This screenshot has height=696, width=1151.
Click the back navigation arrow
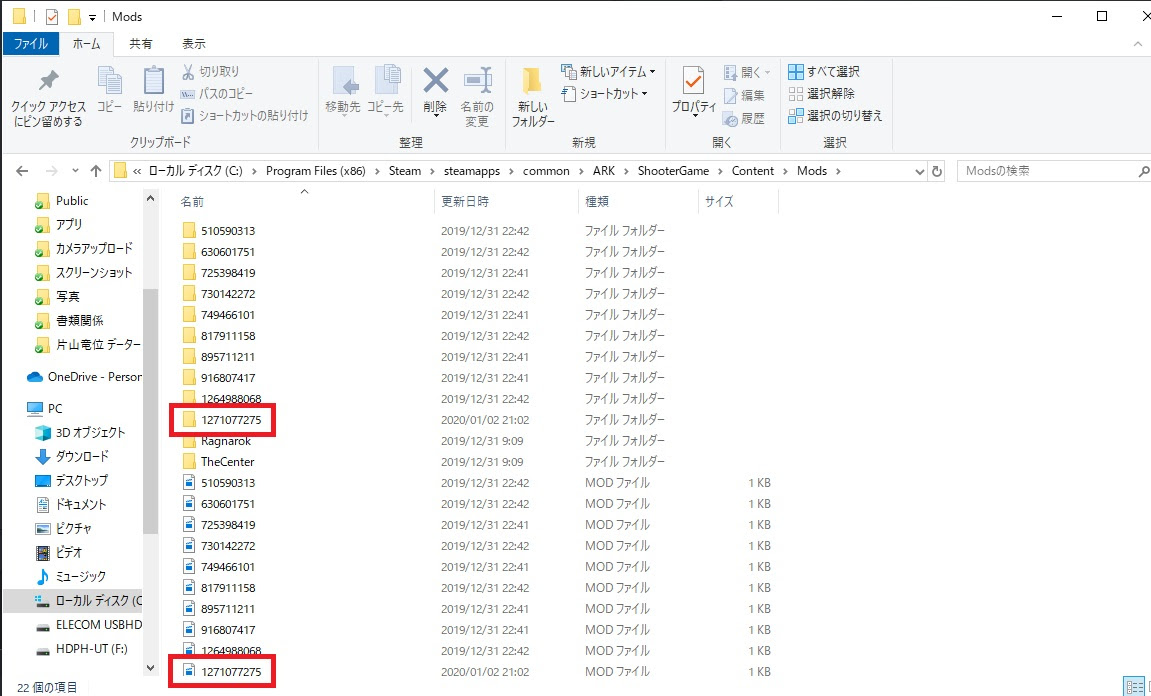point(21,170)
